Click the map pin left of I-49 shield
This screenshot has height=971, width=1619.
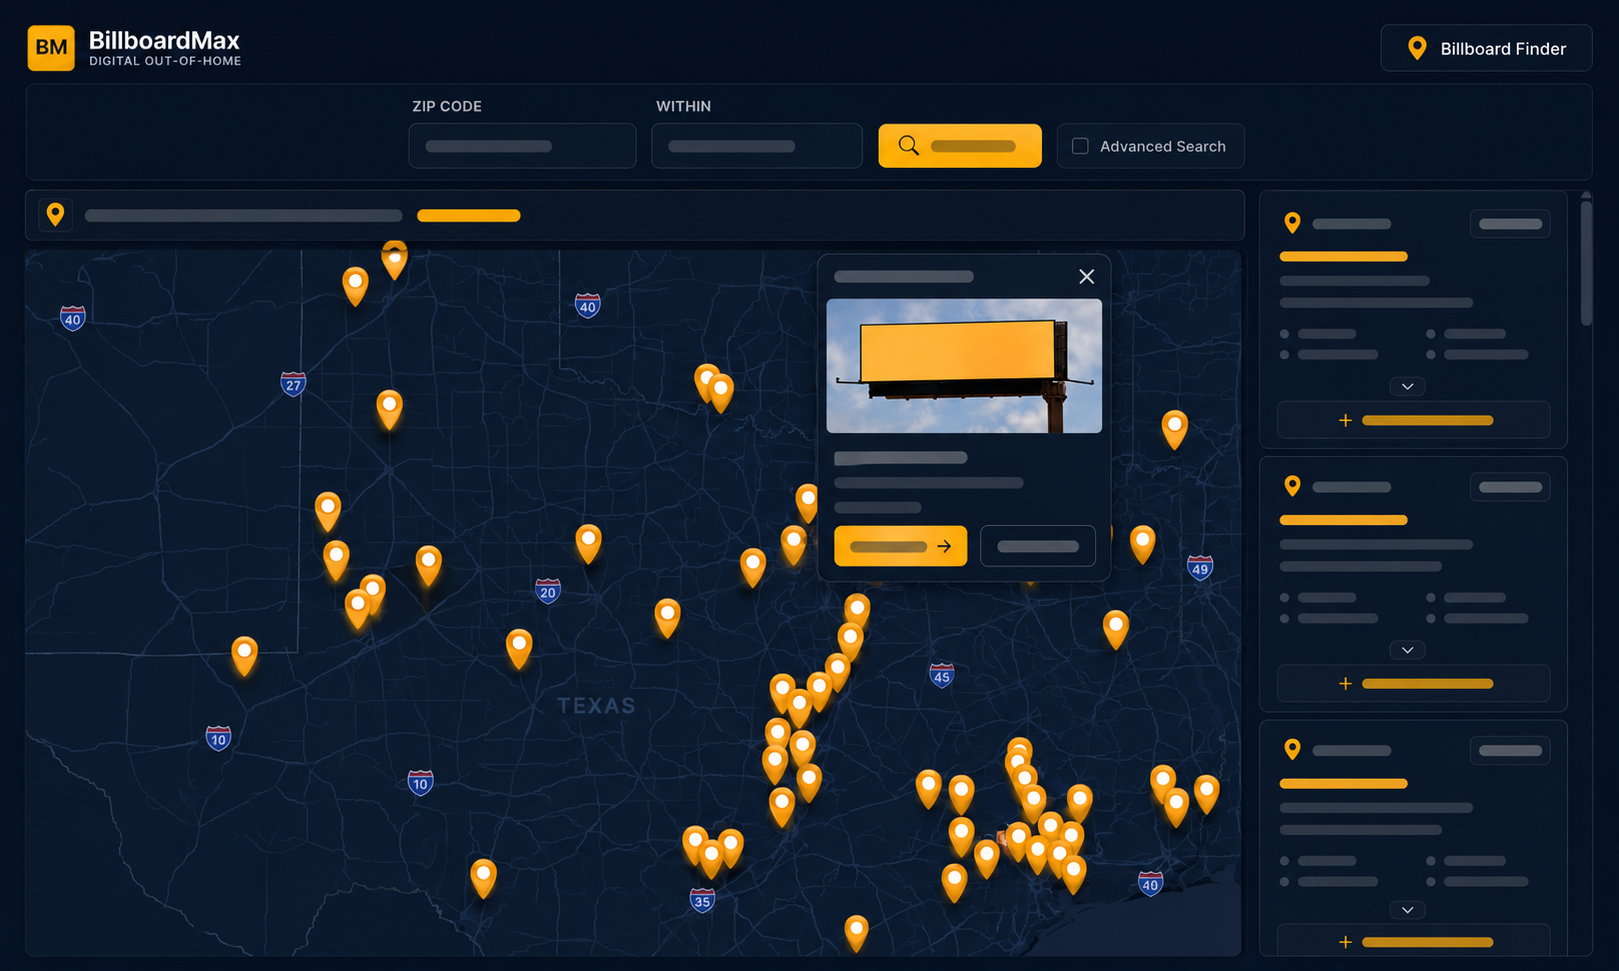1142,544
